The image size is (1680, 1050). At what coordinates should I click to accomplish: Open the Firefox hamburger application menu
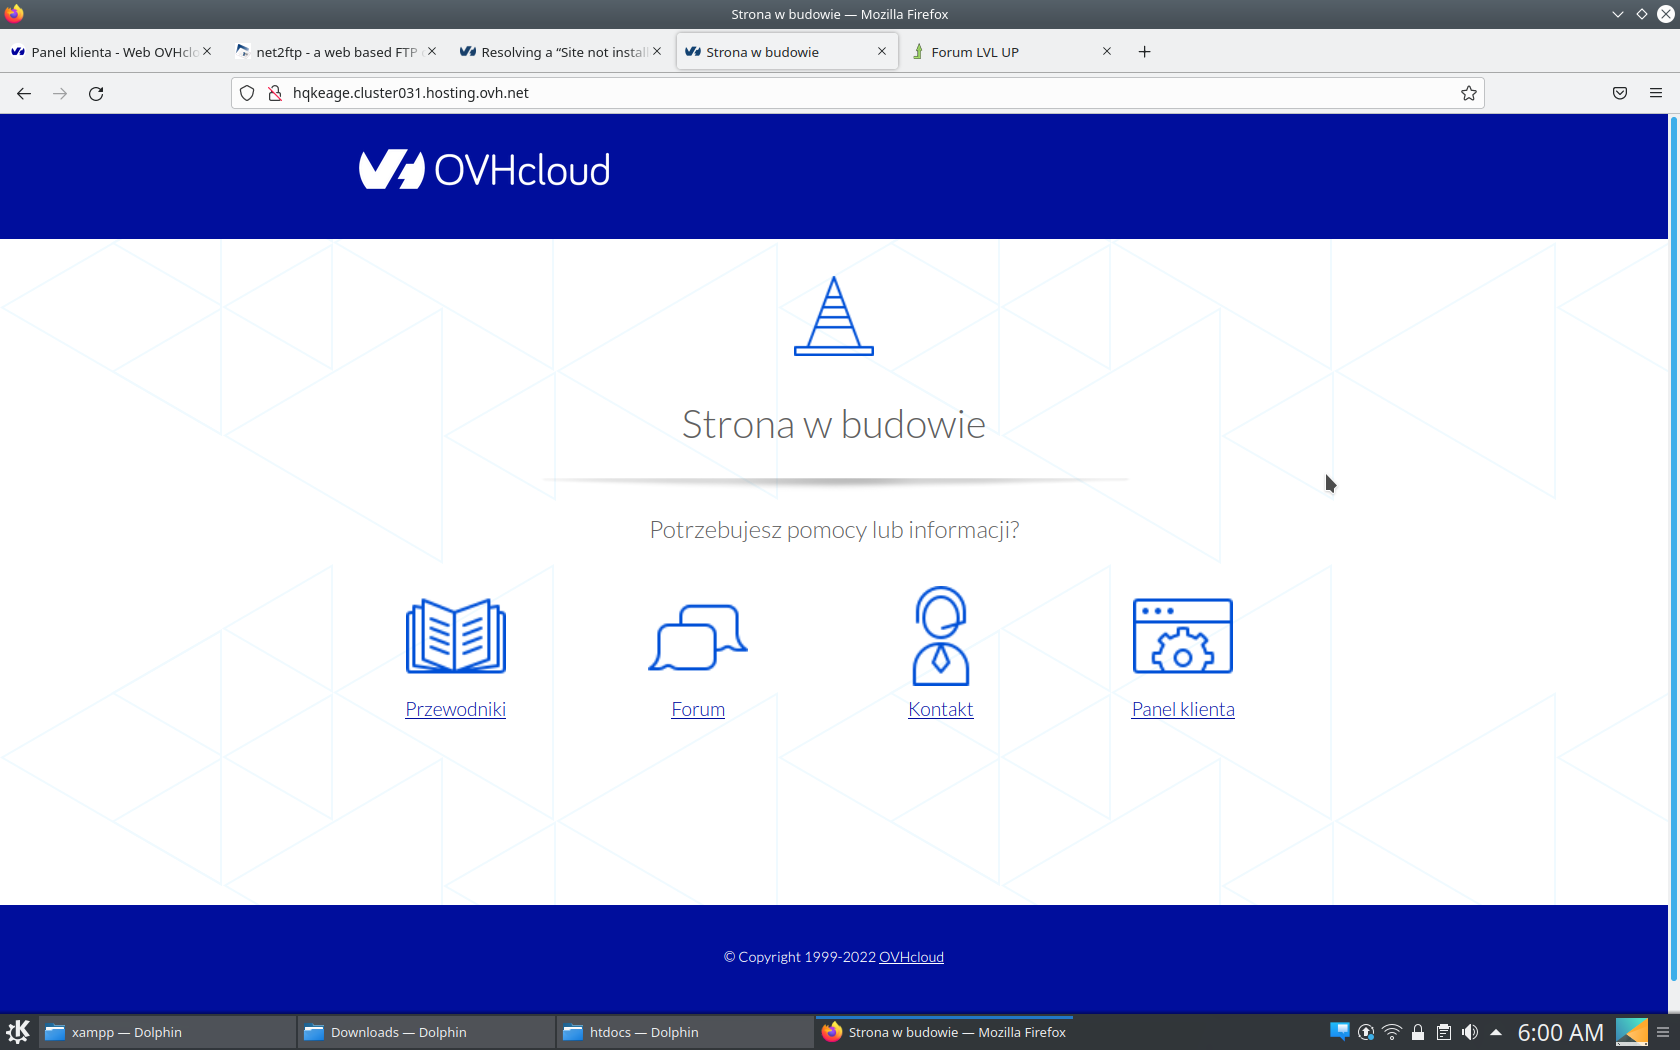coord(1656,93)
